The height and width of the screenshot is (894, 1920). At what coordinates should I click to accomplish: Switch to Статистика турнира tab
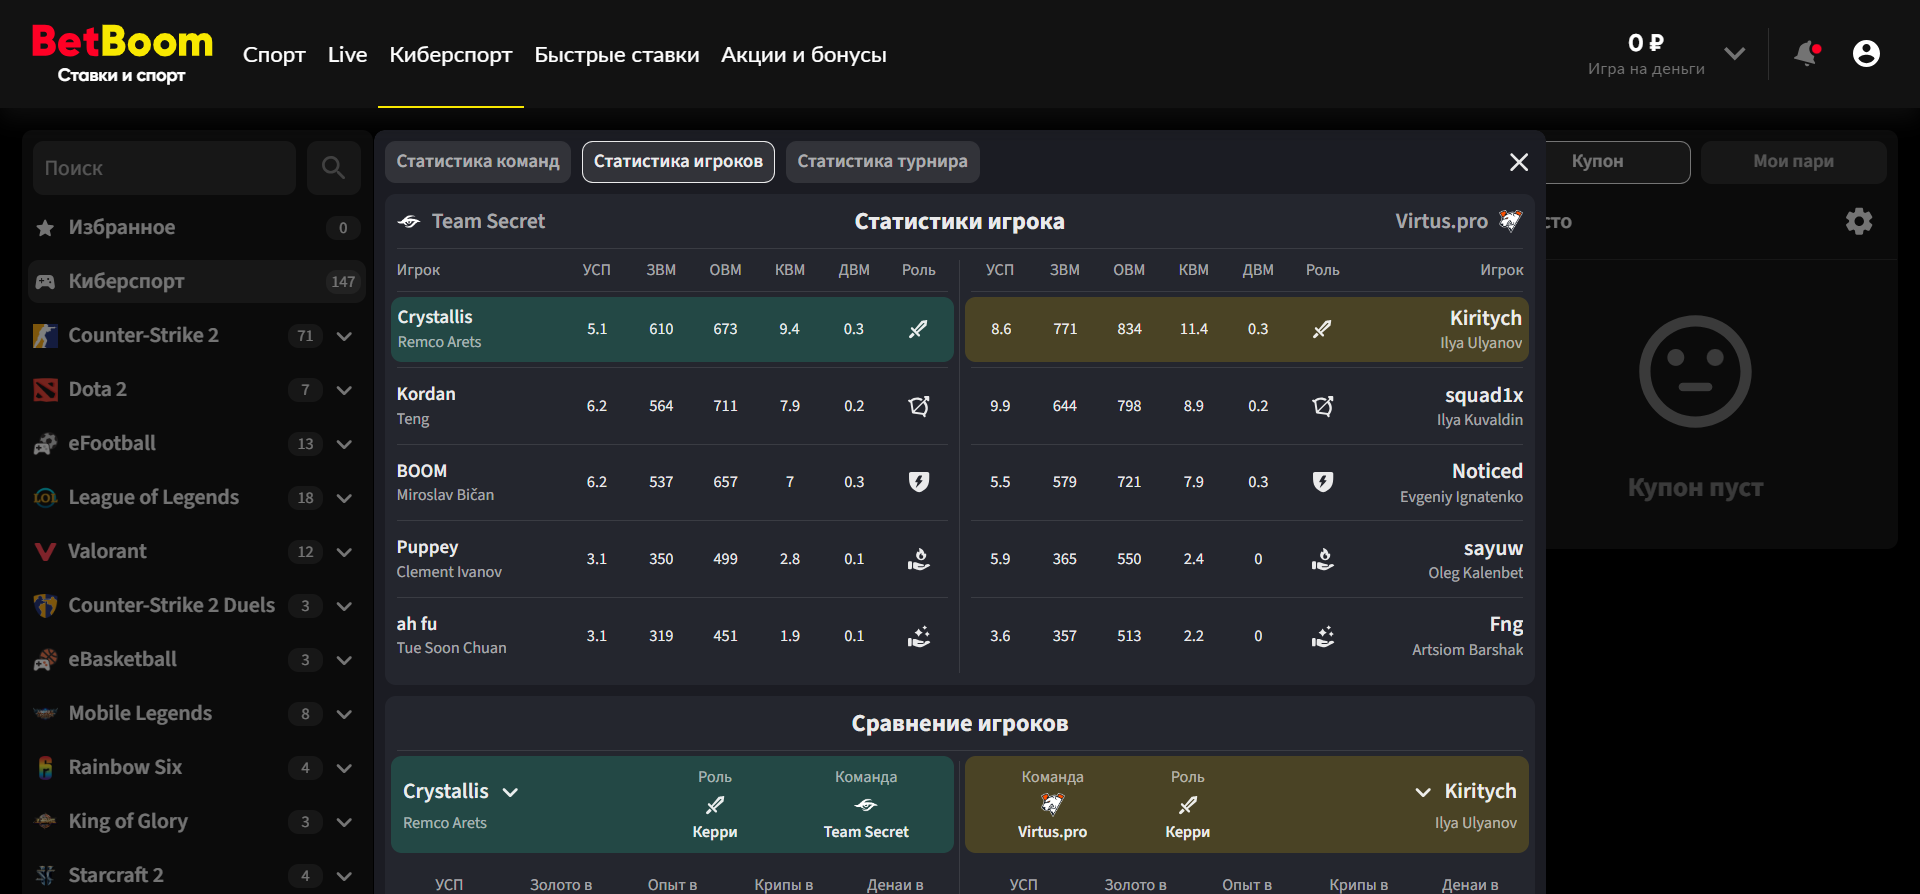click(882, 162)
